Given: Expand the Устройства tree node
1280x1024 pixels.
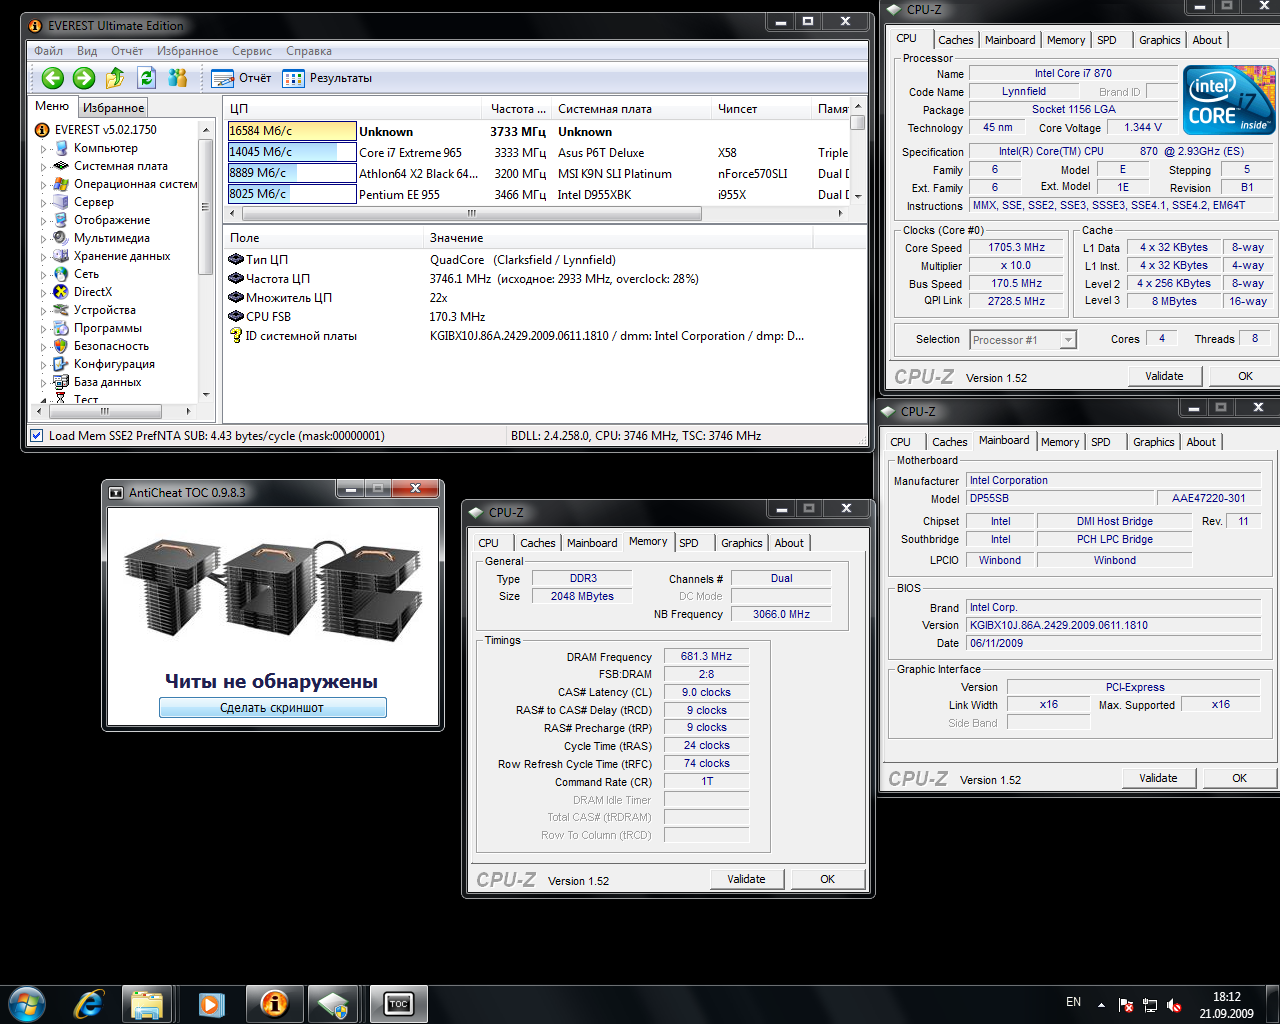Looking at the screenshot, I should pyautogui.click(x=43, y=310).
